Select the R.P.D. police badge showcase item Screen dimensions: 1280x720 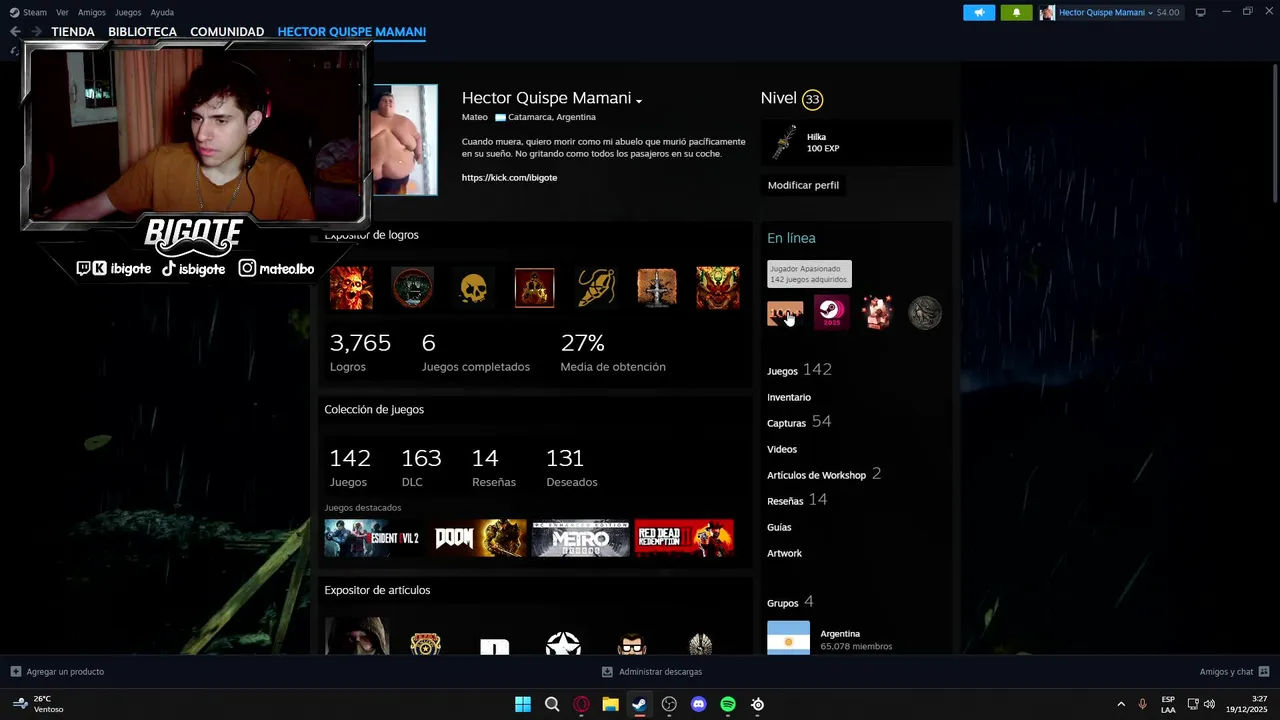click(426, 643)
